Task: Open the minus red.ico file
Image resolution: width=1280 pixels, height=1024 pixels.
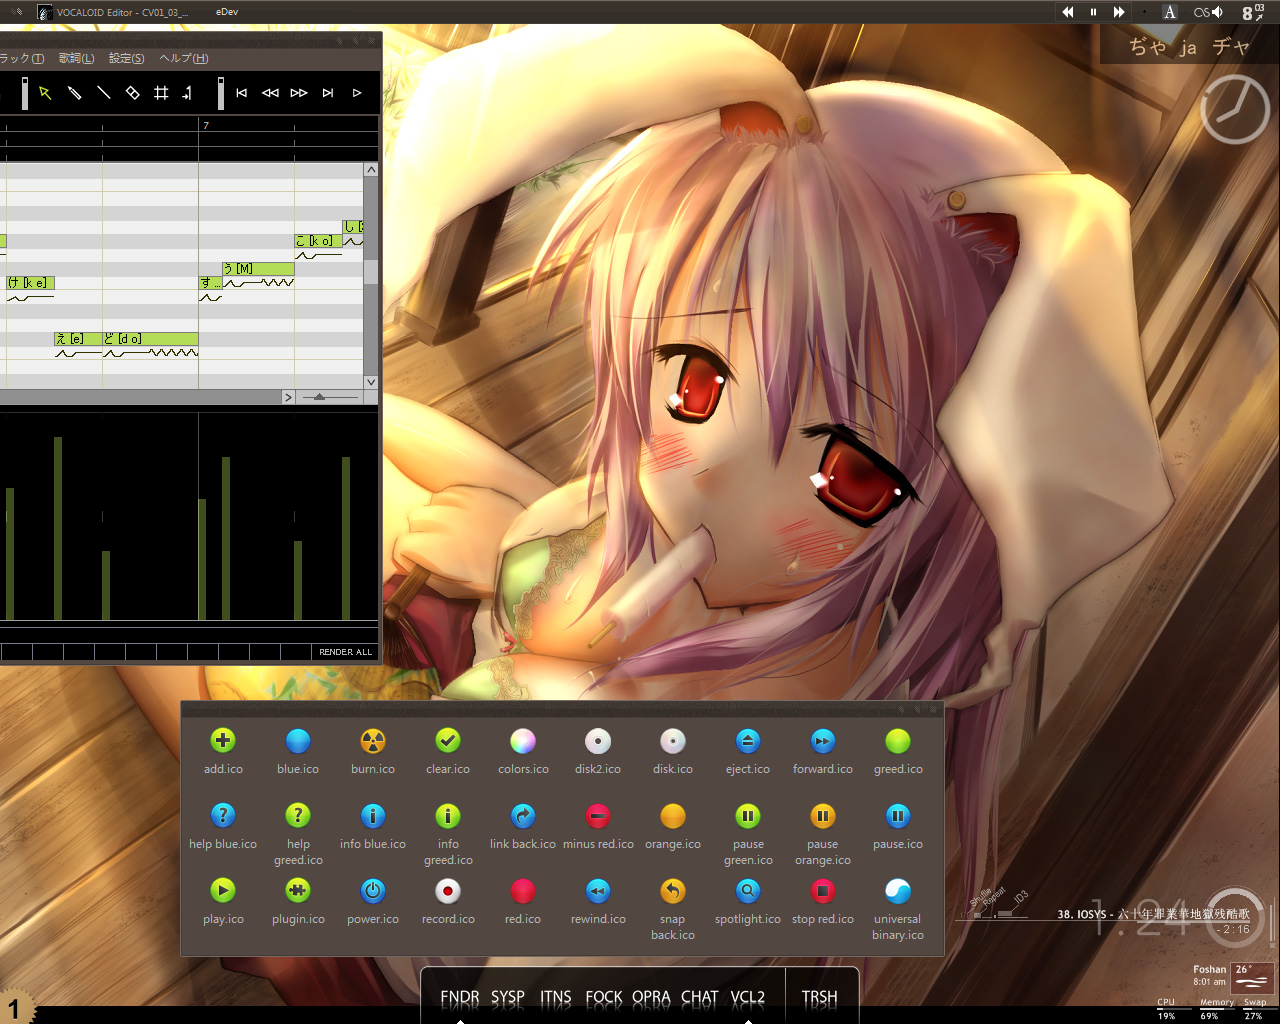Action: coord(598,827)
